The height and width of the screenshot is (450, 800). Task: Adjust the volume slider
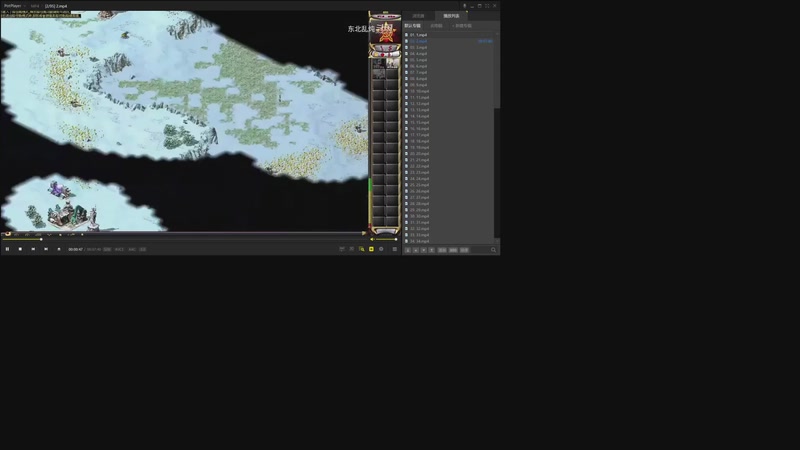click(x=387, y=239)
